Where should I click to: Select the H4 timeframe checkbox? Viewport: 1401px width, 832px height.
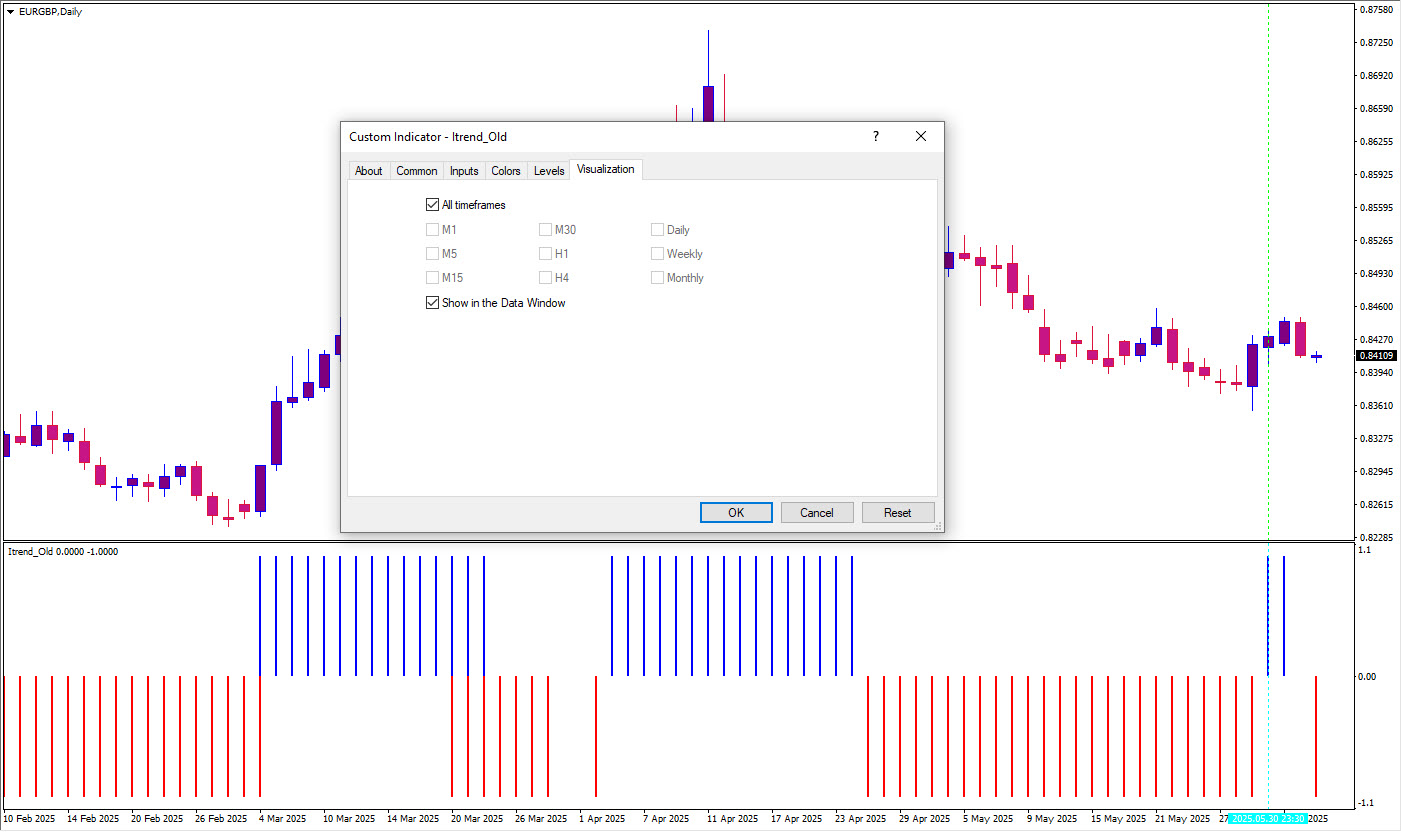coord(546,278)
